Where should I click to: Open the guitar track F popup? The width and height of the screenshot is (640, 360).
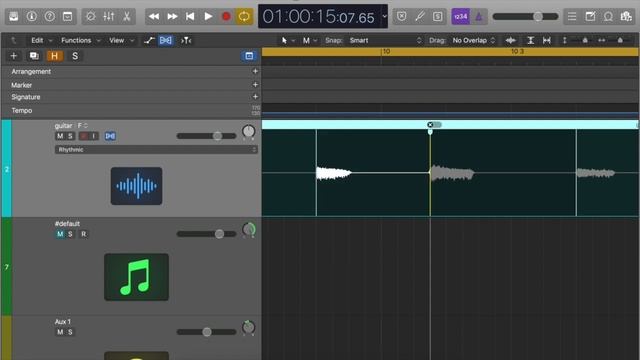click(83, 126)
